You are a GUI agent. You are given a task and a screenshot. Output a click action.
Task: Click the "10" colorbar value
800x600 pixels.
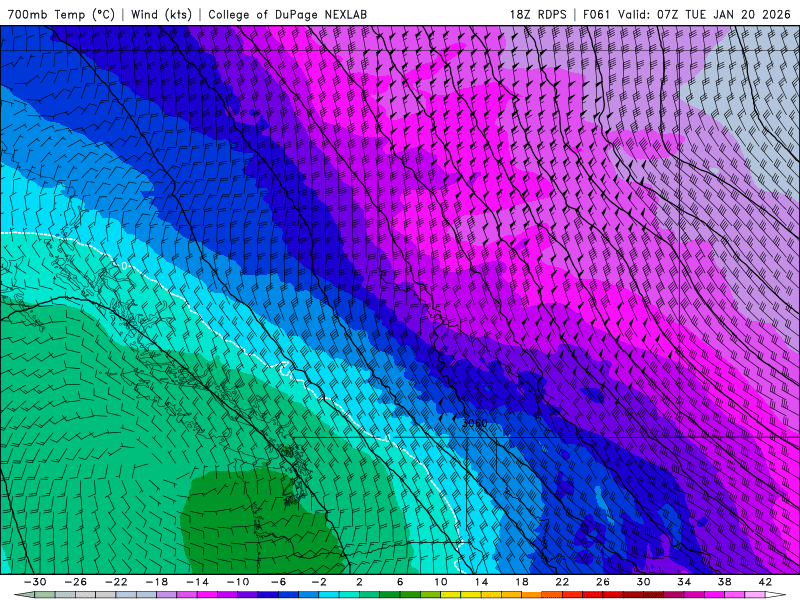(x=441, y=582)
